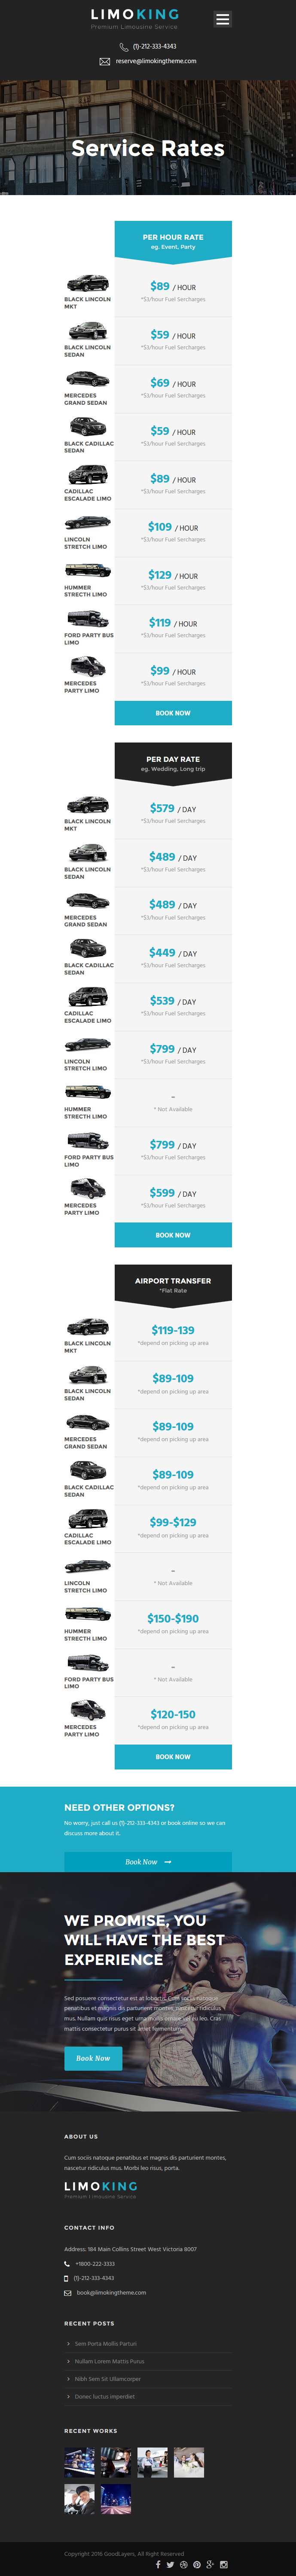Click Book Now under Per Day Rate
Screen dimensions: 296x2576
173,1235
